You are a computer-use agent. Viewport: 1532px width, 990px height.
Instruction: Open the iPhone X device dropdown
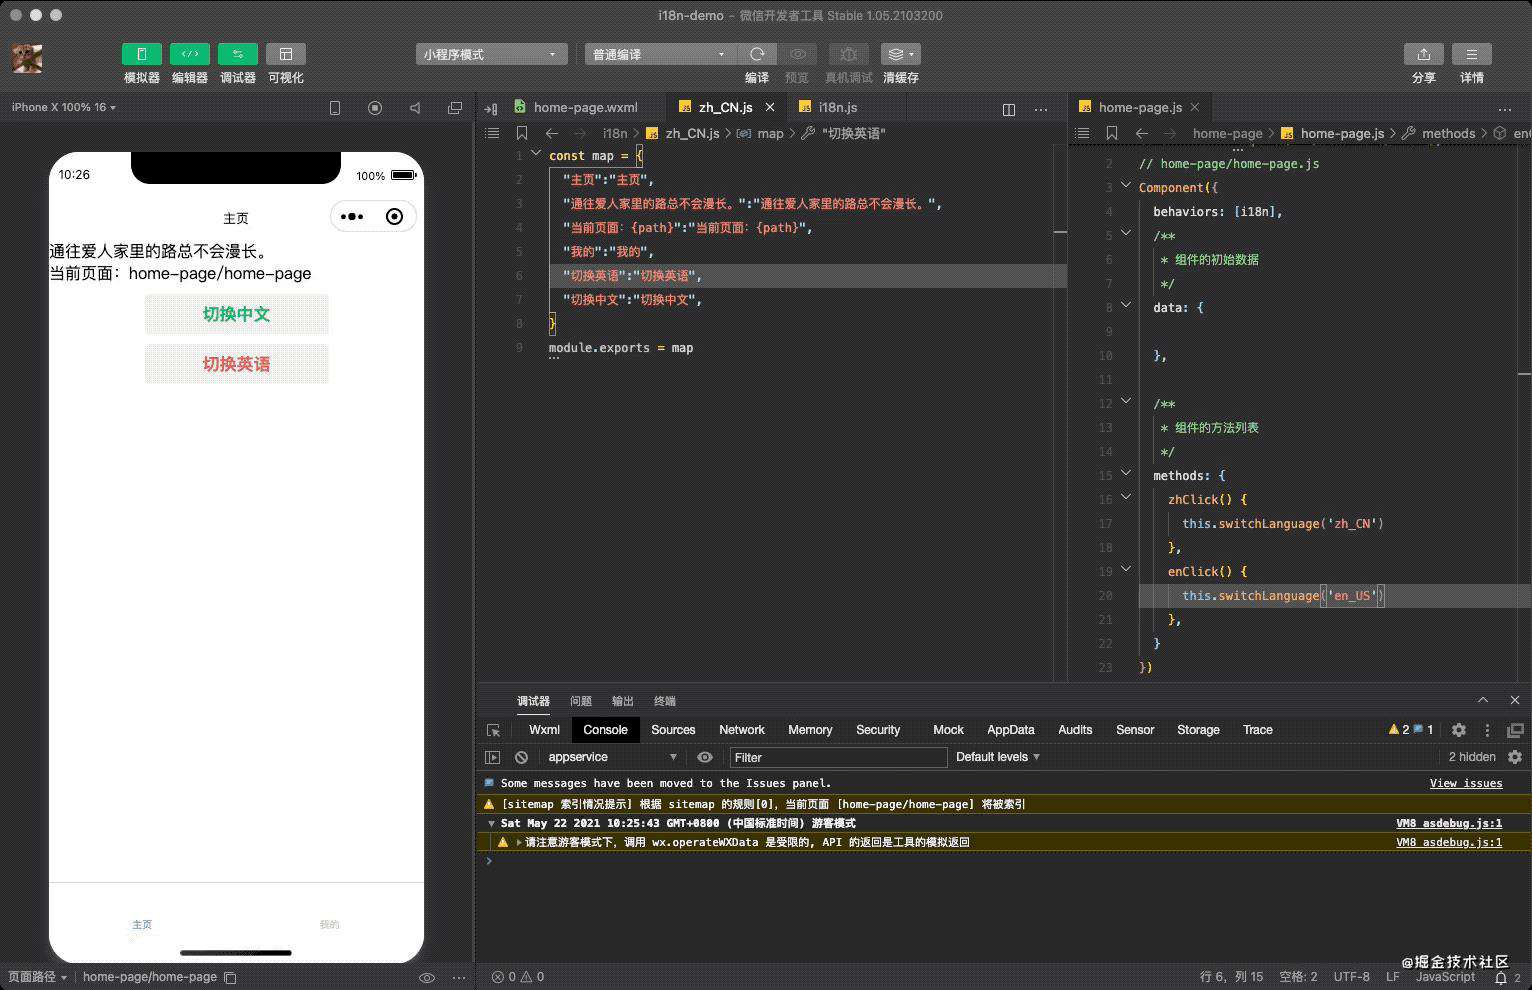pyautogui.click(x=64, y=107)
